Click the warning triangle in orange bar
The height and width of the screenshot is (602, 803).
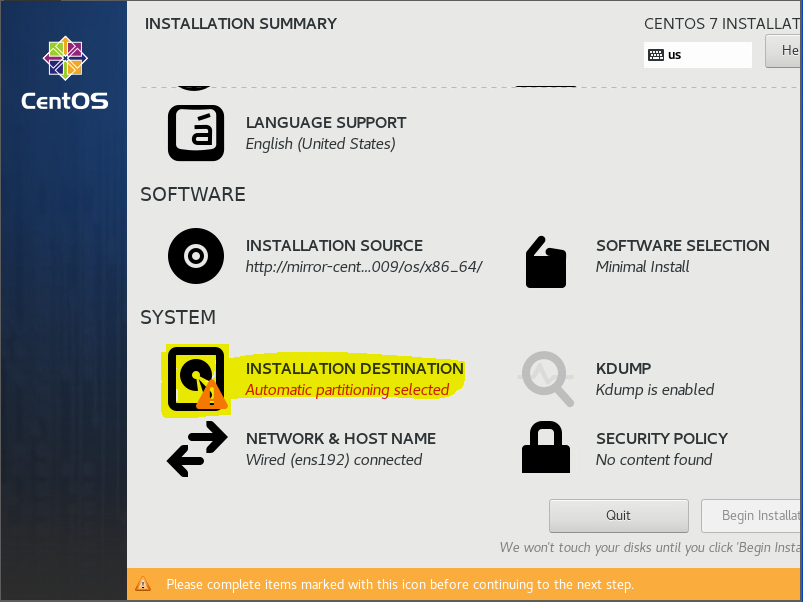(143, 584)
